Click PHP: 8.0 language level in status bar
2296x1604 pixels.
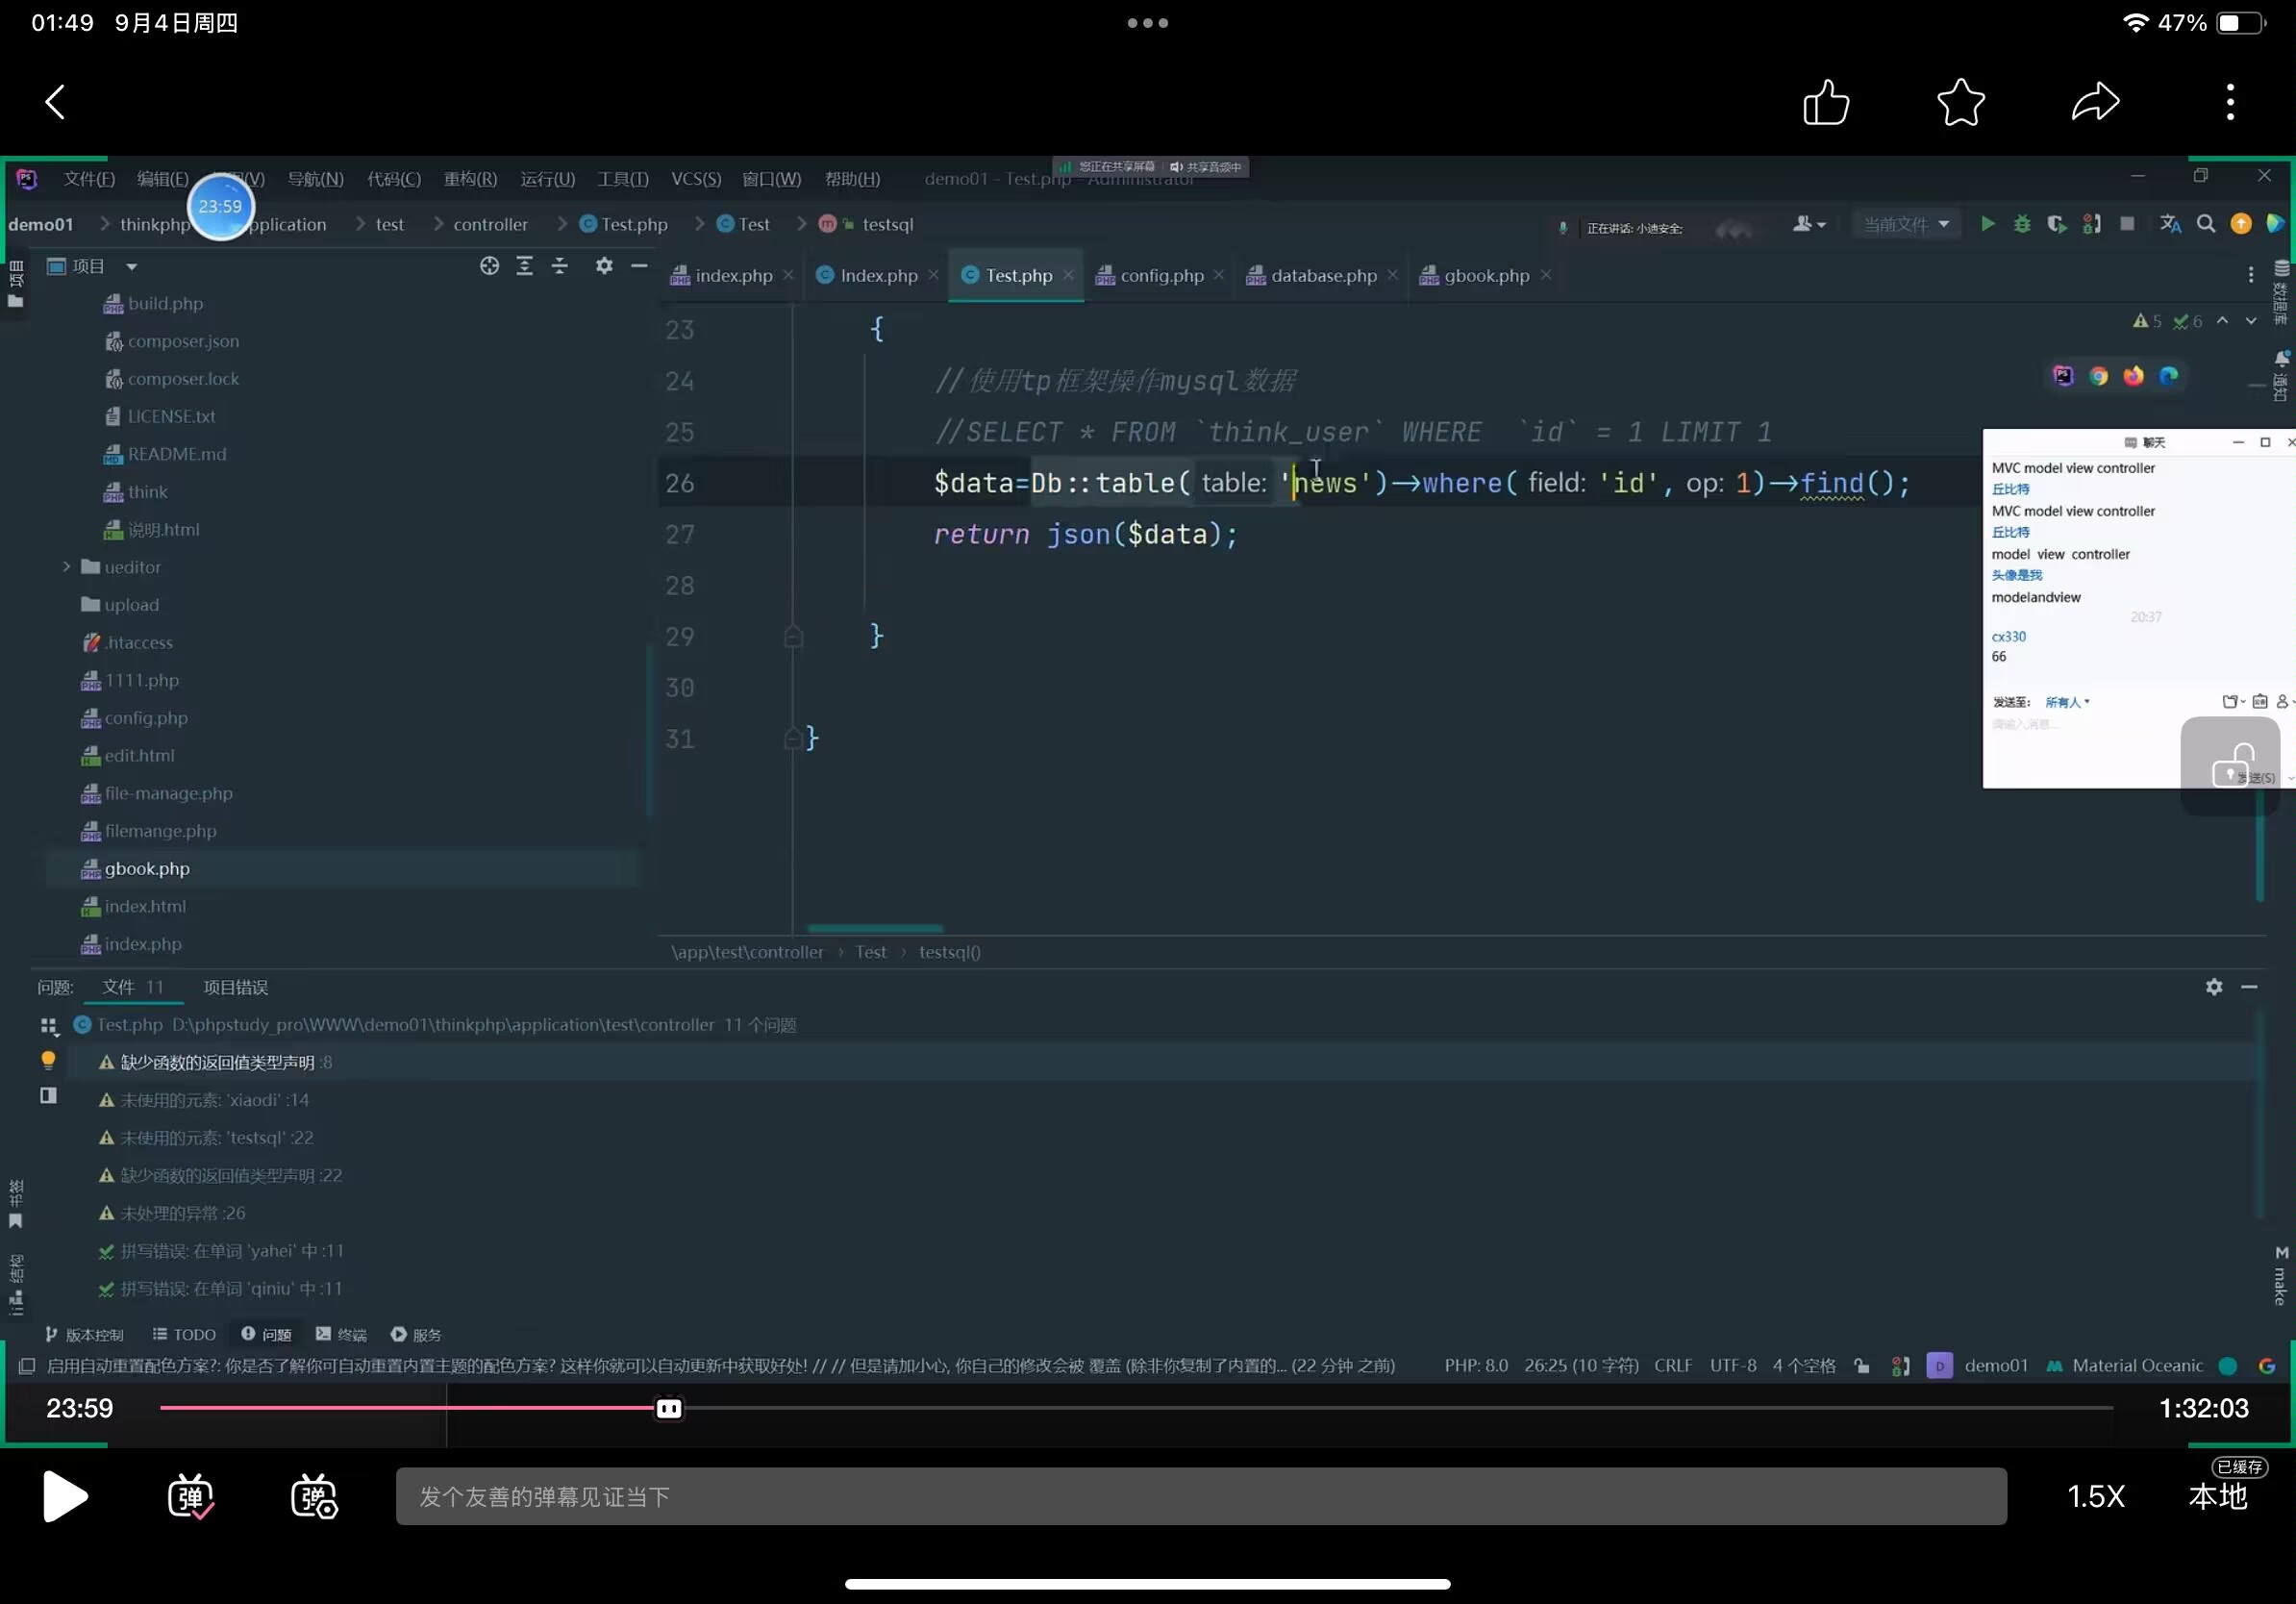pos(1475,1366)
